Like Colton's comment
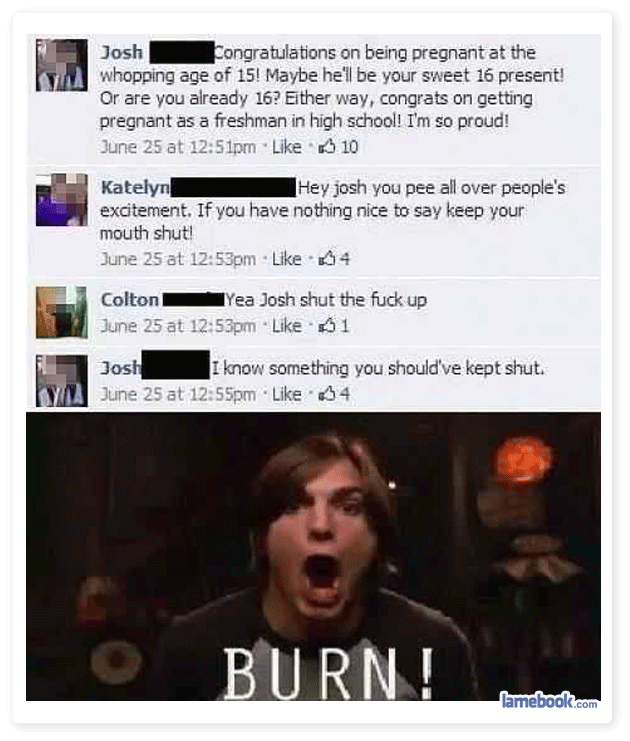 287,326
